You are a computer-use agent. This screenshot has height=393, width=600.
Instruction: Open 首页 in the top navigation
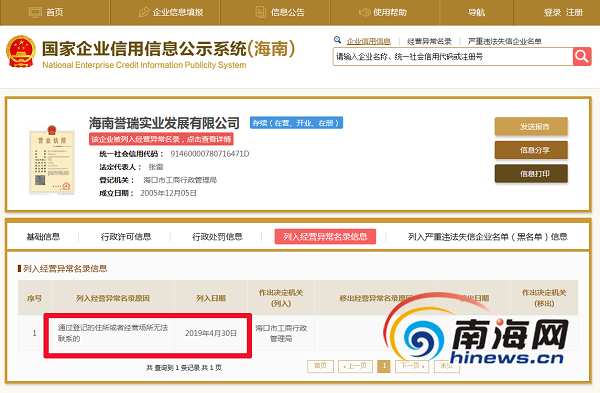[54, 13]
